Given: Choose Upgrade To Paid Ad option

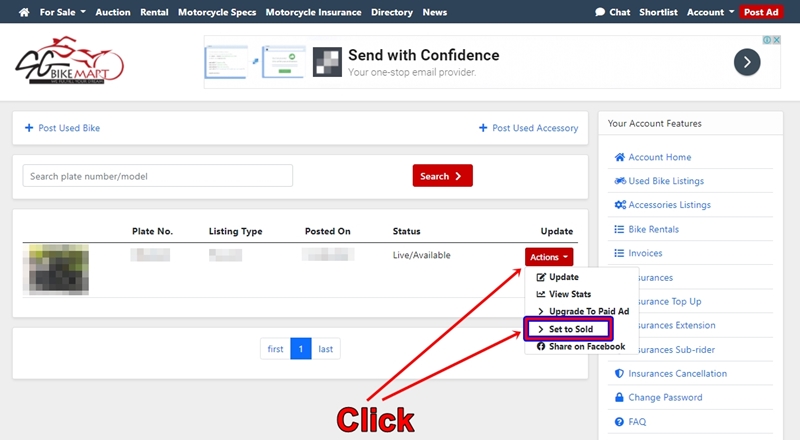Looking at the screenshot, I should tap(582, 311).
